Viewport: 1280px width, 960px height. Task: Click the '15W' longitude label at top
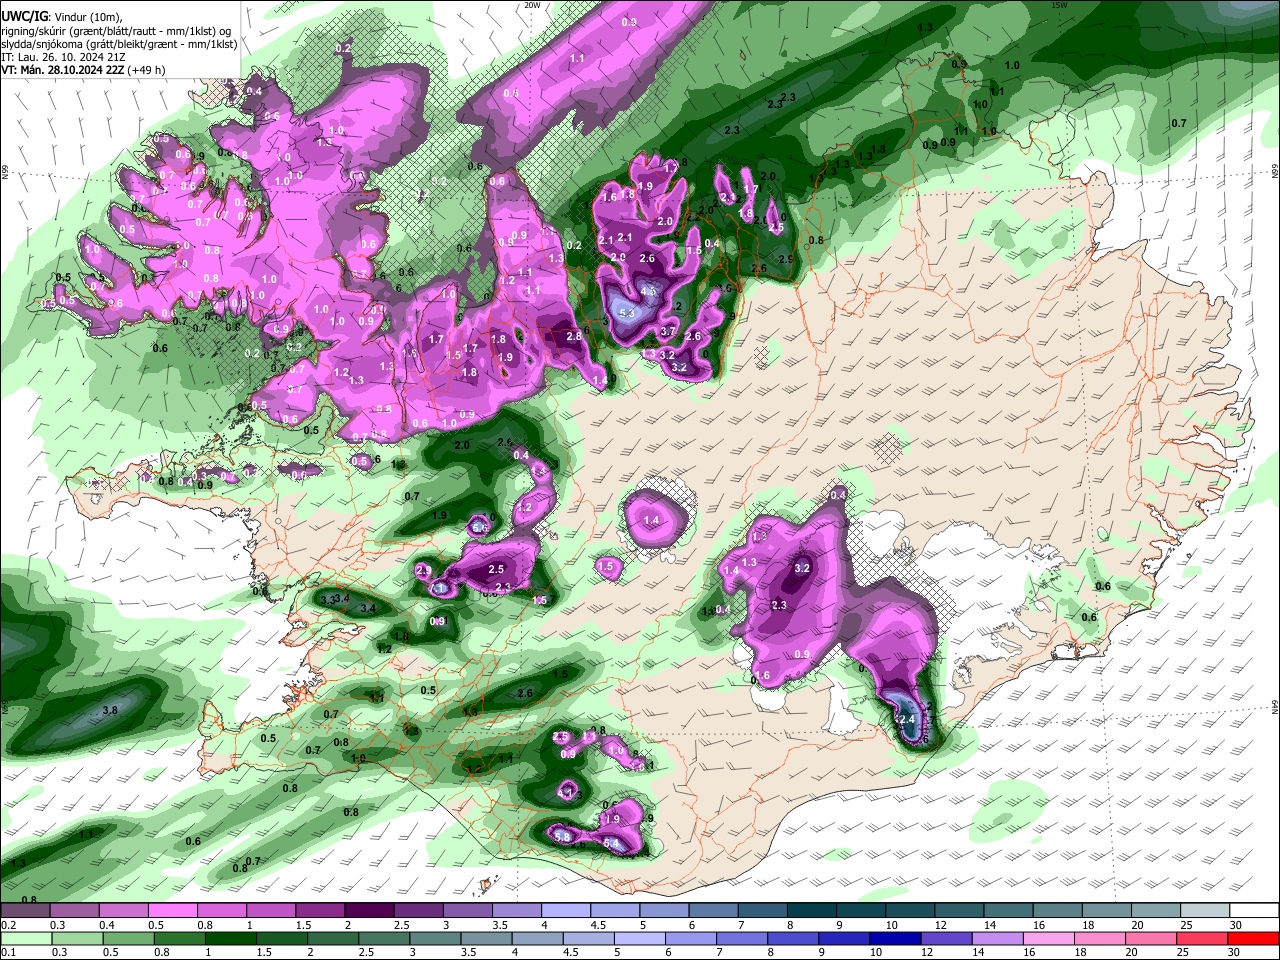click(x=1059, y=5)
